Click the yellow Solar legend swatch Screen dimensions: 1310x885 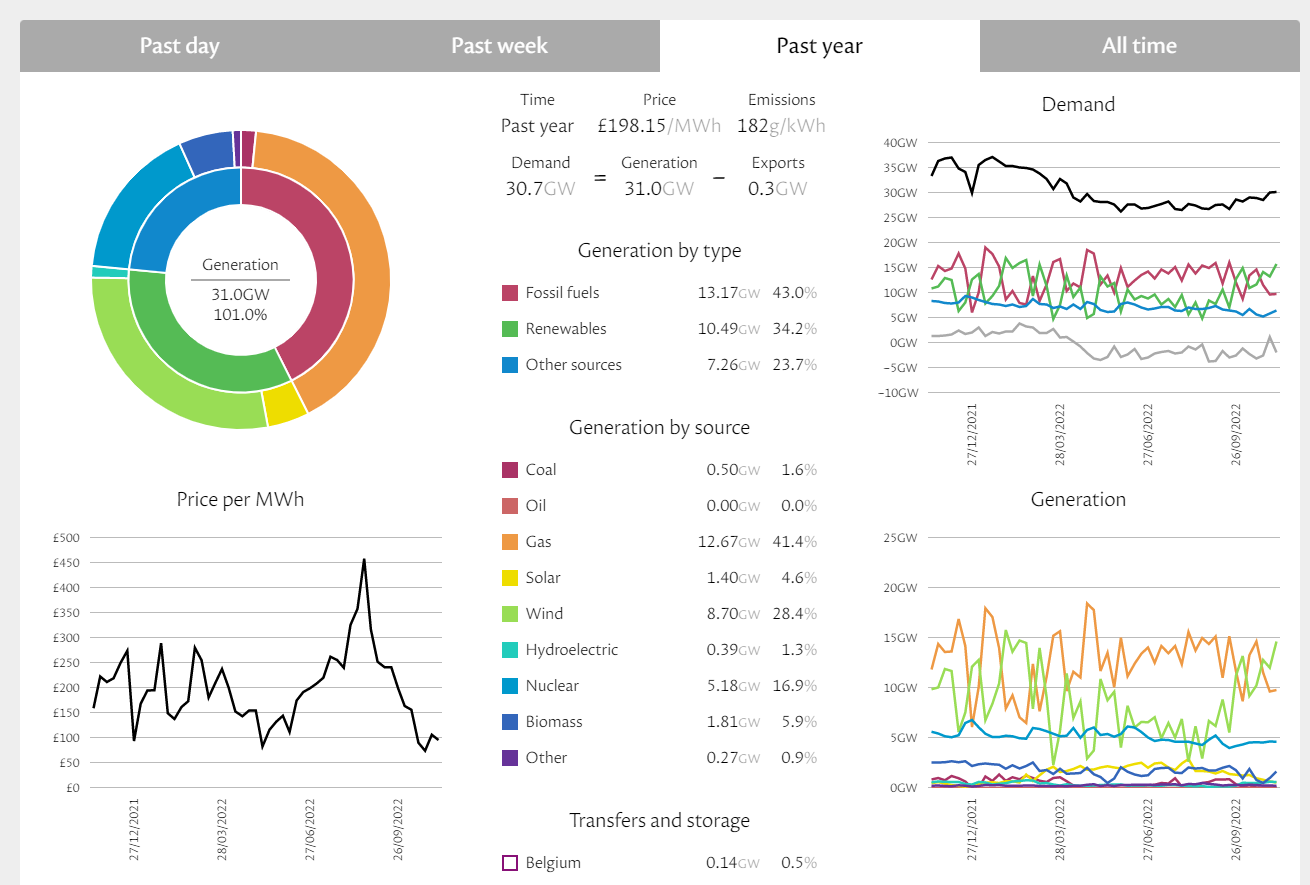[510, 578]
